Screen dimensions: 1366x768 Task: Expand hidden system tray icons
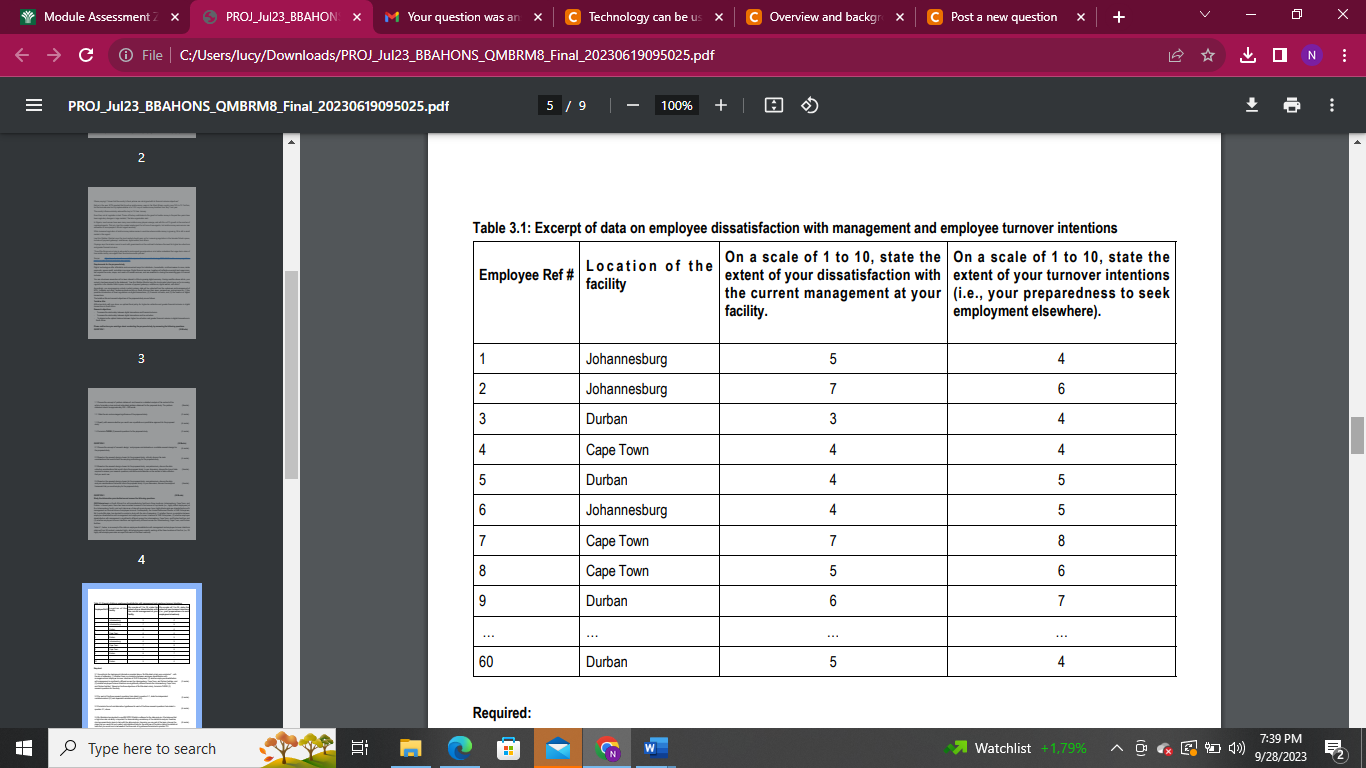pyautogui.click(x=1116, y=748)
